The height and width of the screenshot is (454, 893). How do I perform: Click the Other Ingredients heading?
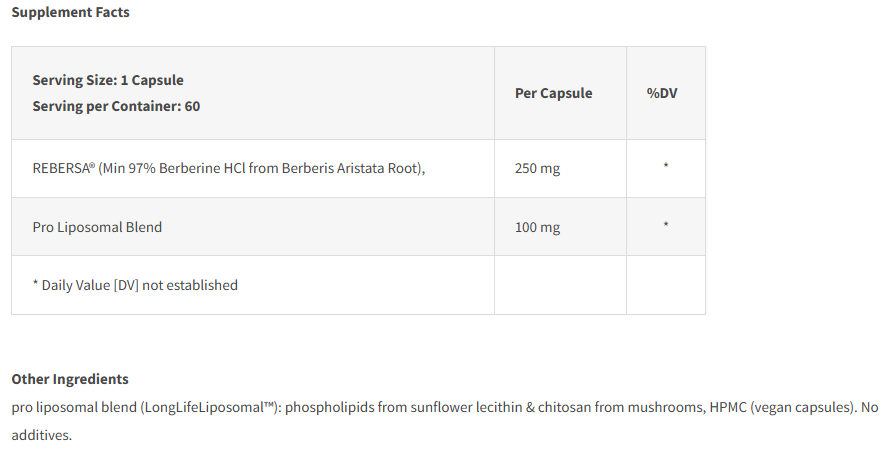tap(70, 379)
